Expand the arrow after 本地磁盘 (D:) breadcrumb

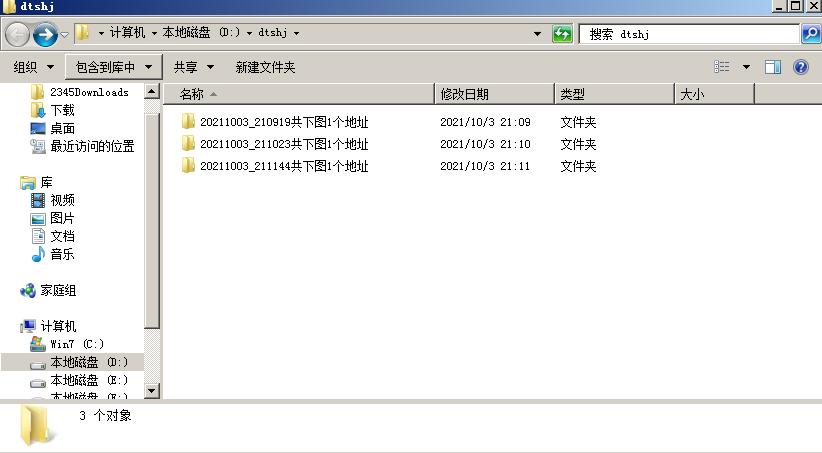tap(249, 33)
